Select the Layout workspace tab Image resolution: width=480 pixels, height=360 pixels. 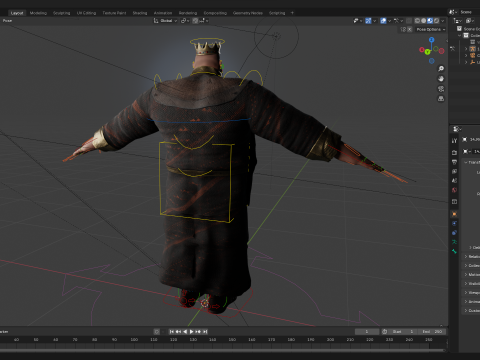[17, 13]
